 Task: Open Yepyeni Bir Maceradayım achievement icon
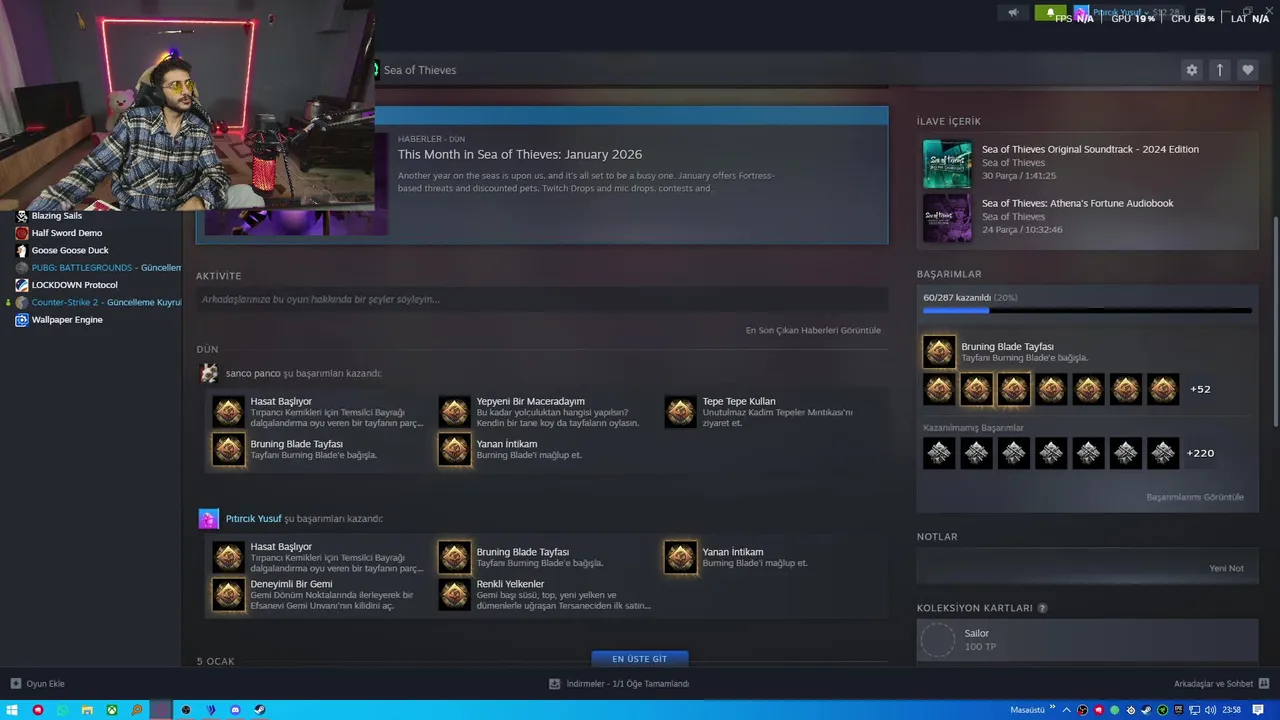pos(454,411)
